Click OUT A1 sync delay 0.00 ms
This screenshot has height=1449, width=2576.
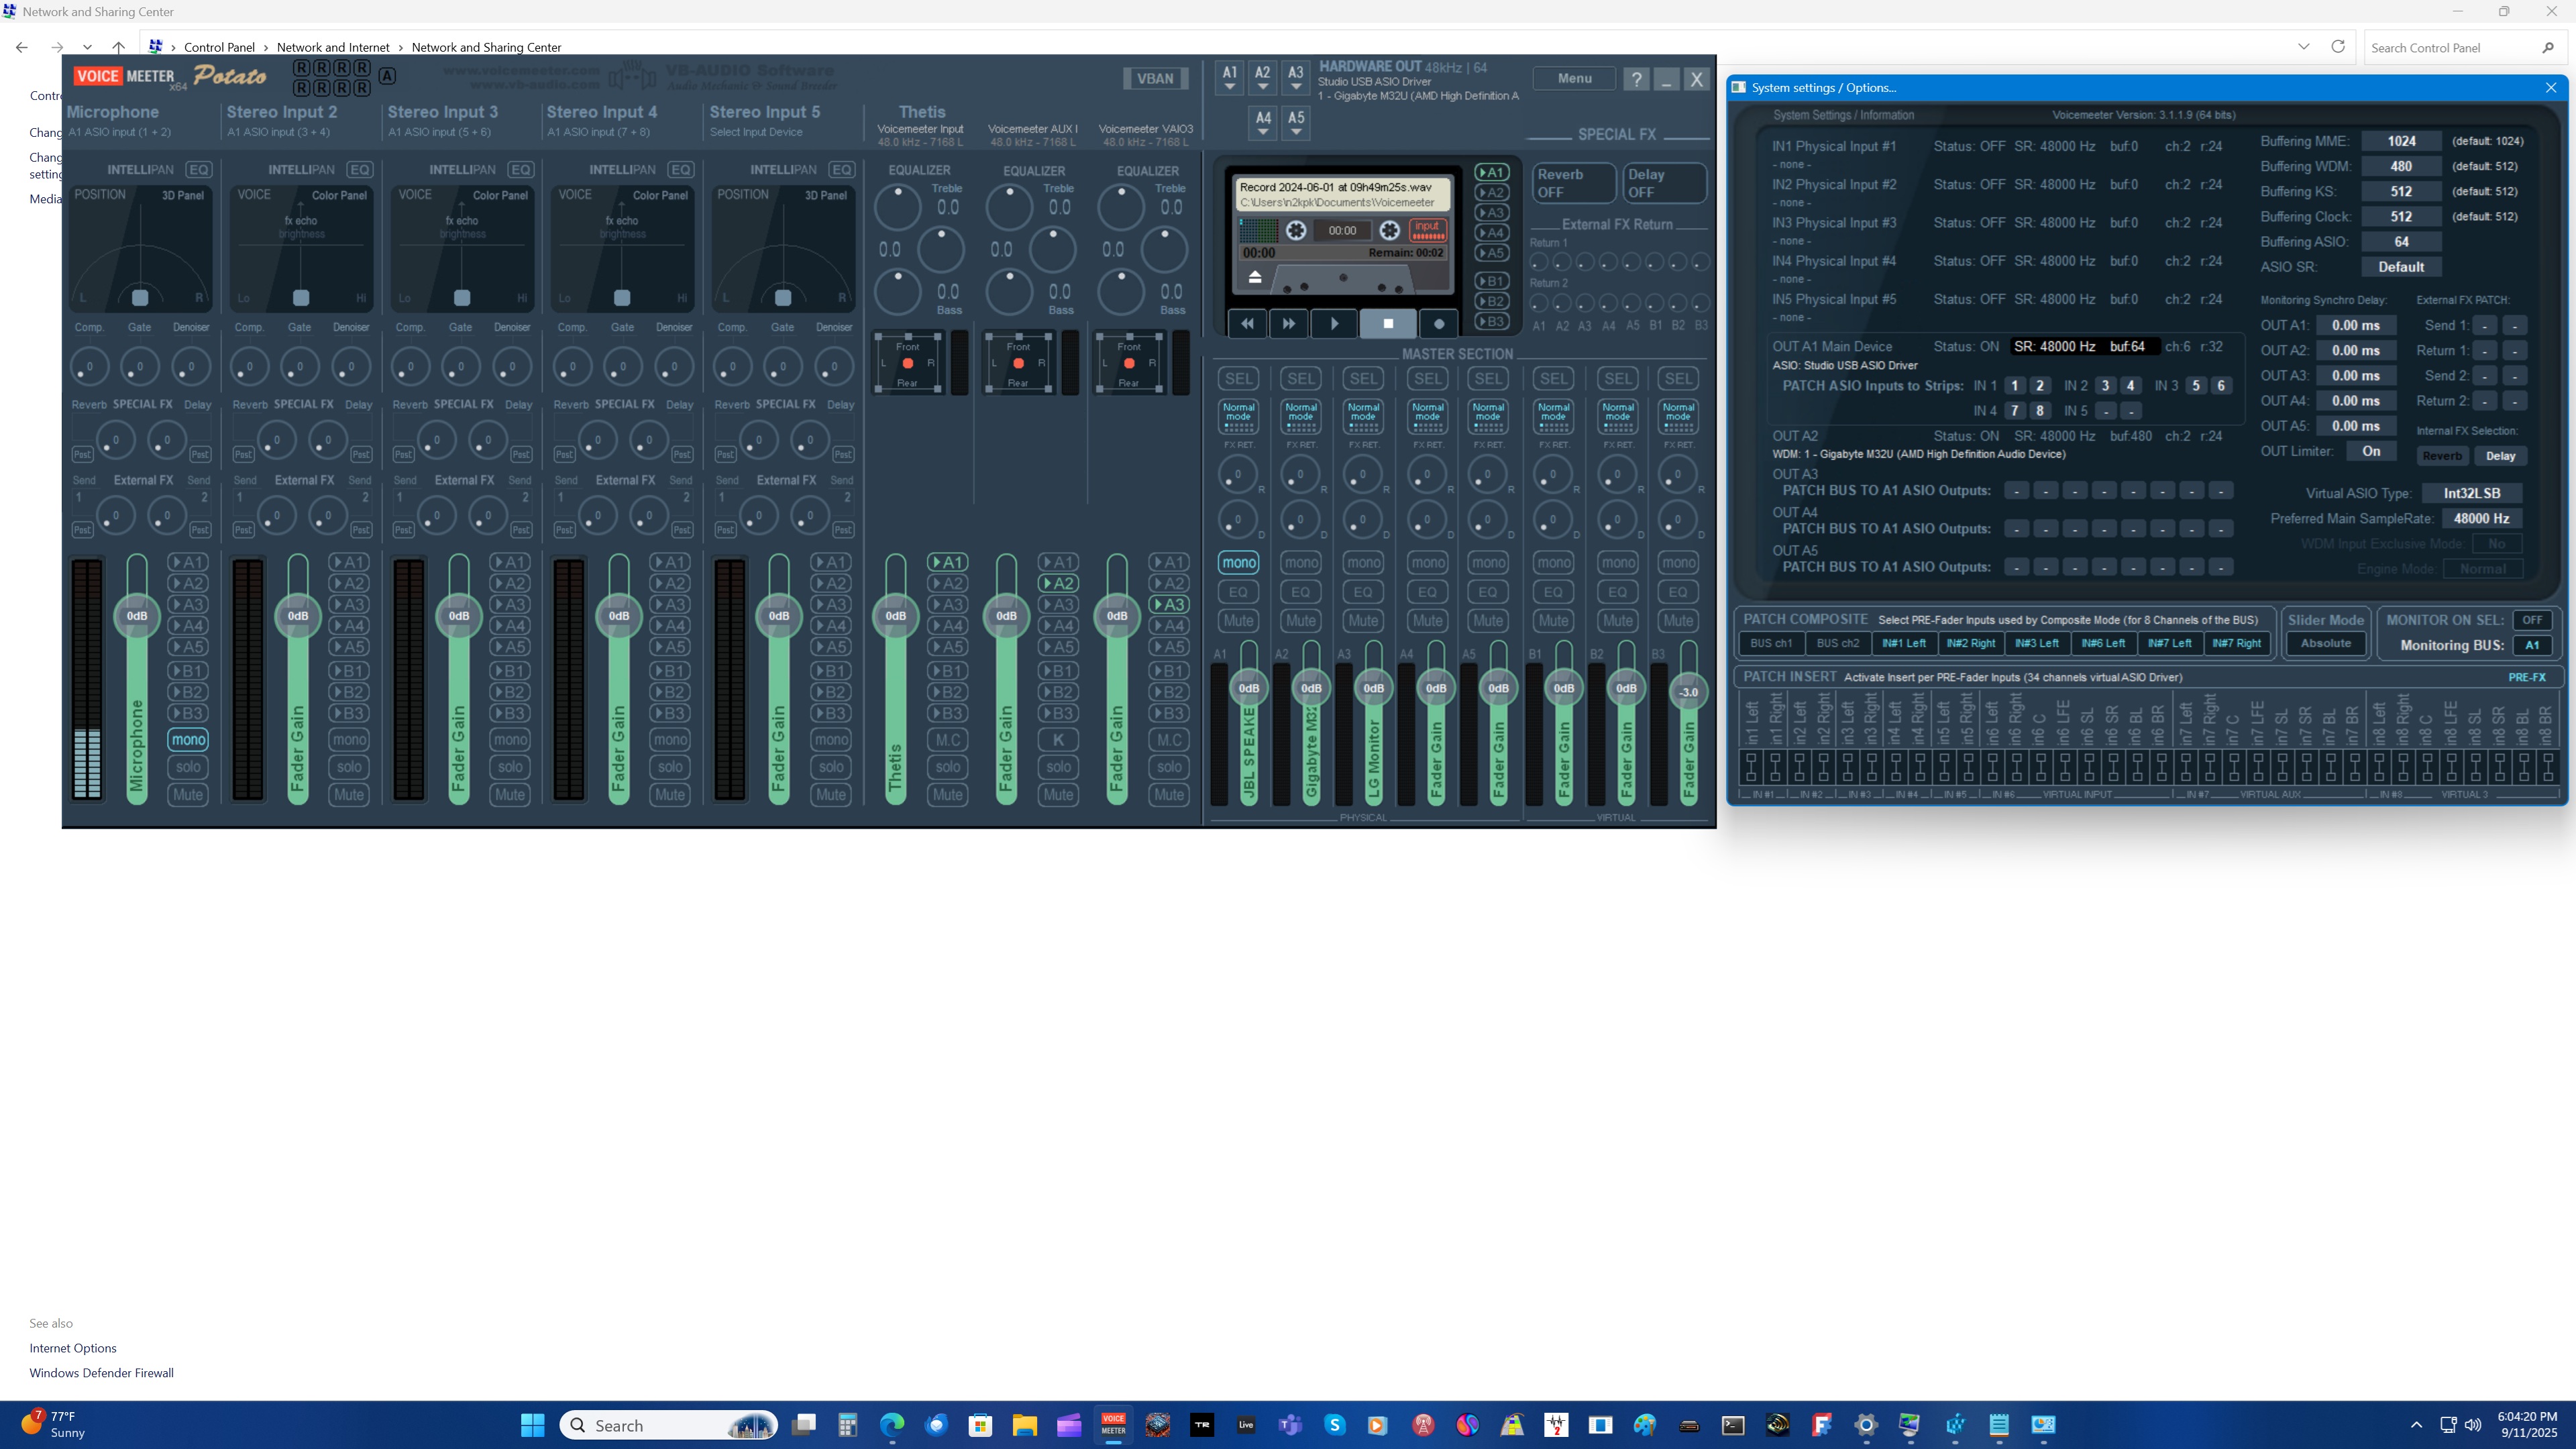click(2355, 325)
